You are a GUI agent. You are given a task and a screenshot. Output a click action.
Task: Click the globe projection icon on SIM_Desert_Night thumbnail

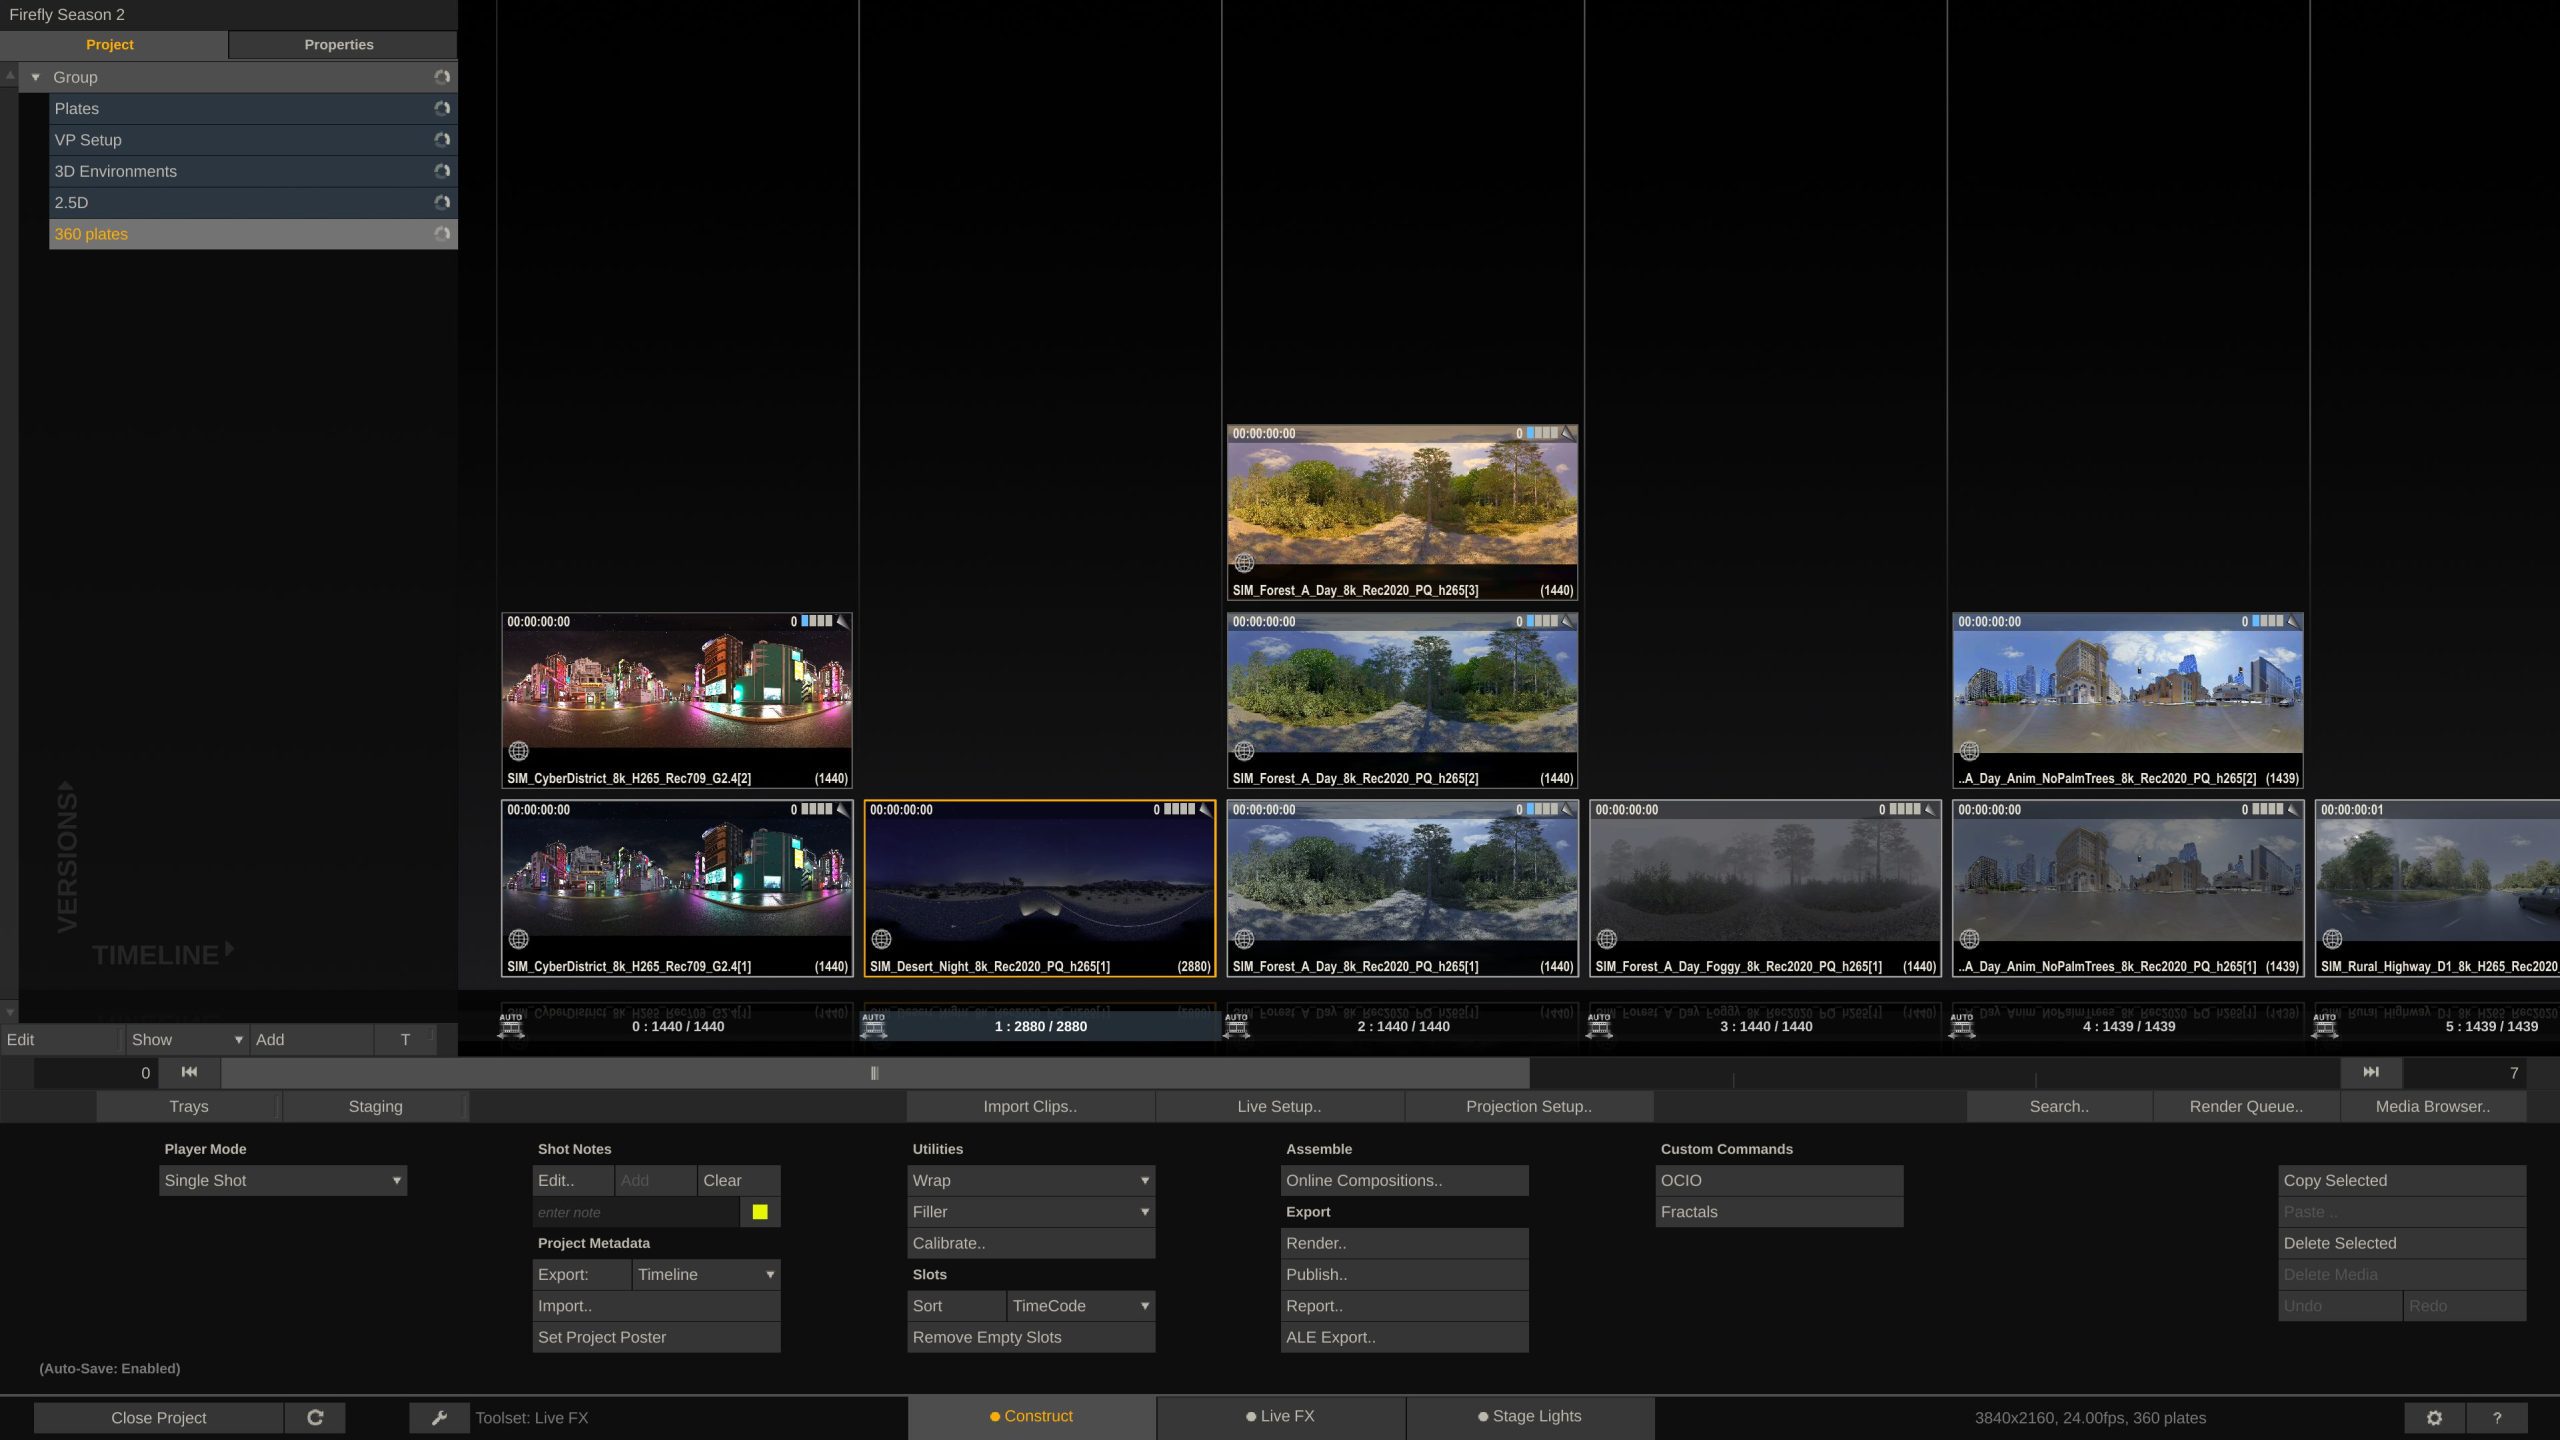click(881, 938)
